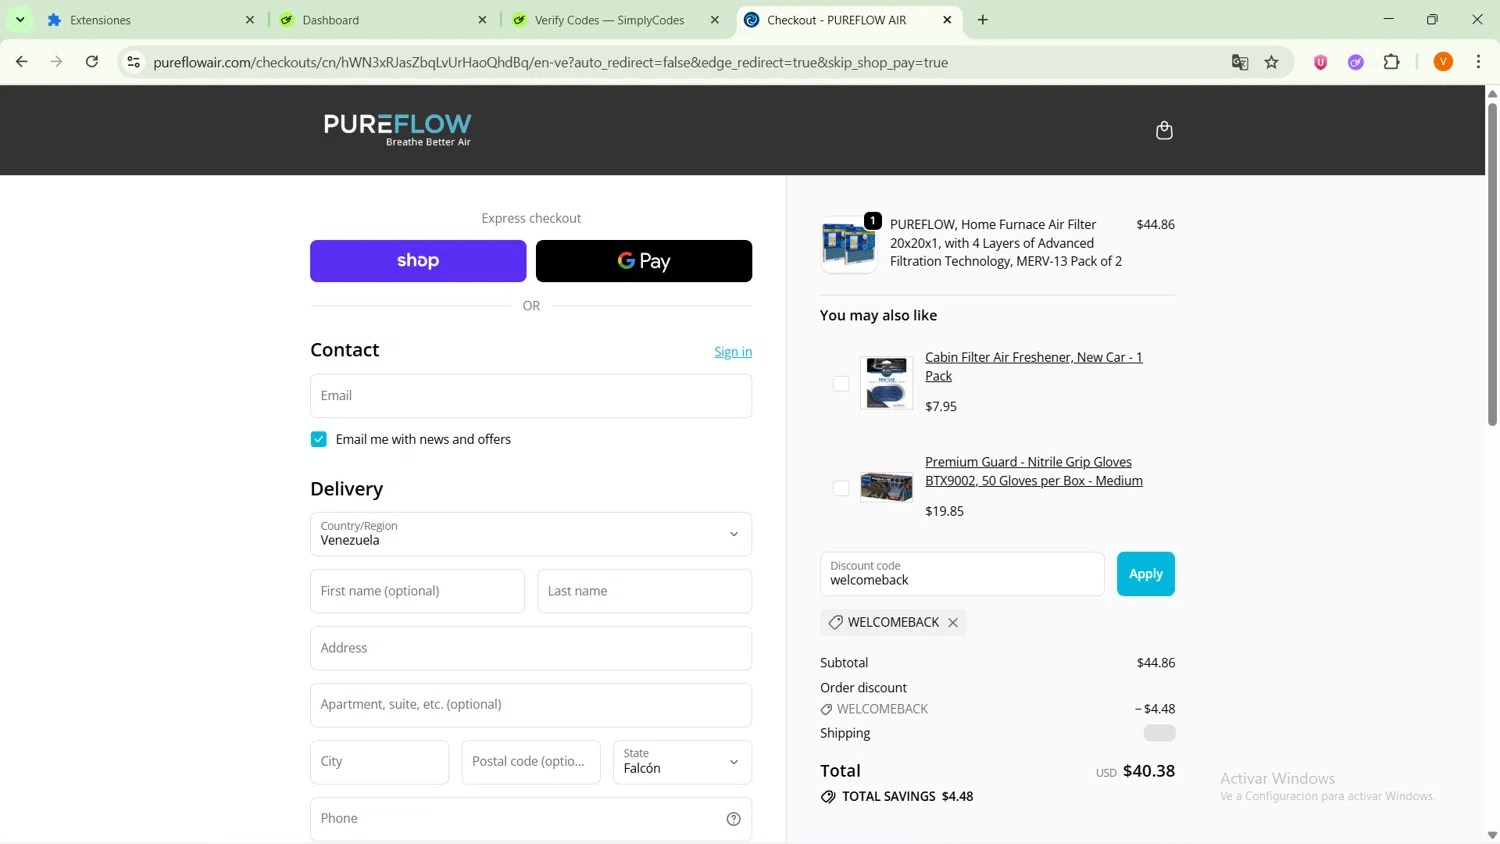This screenshot has width=1500, height=844.
Task: Click the City field
Action: coord(379,762)
